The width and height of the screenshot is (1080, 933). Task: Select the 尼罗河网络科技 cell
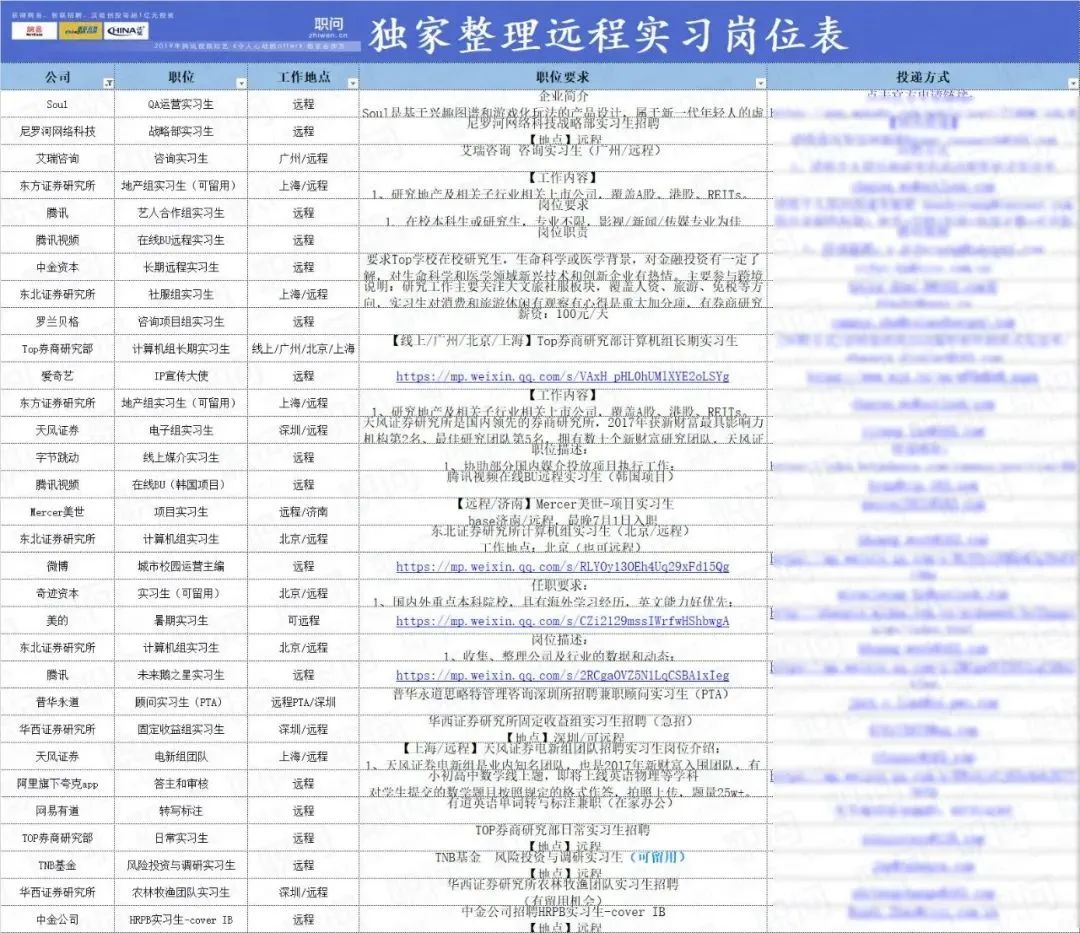click(57, 131)
